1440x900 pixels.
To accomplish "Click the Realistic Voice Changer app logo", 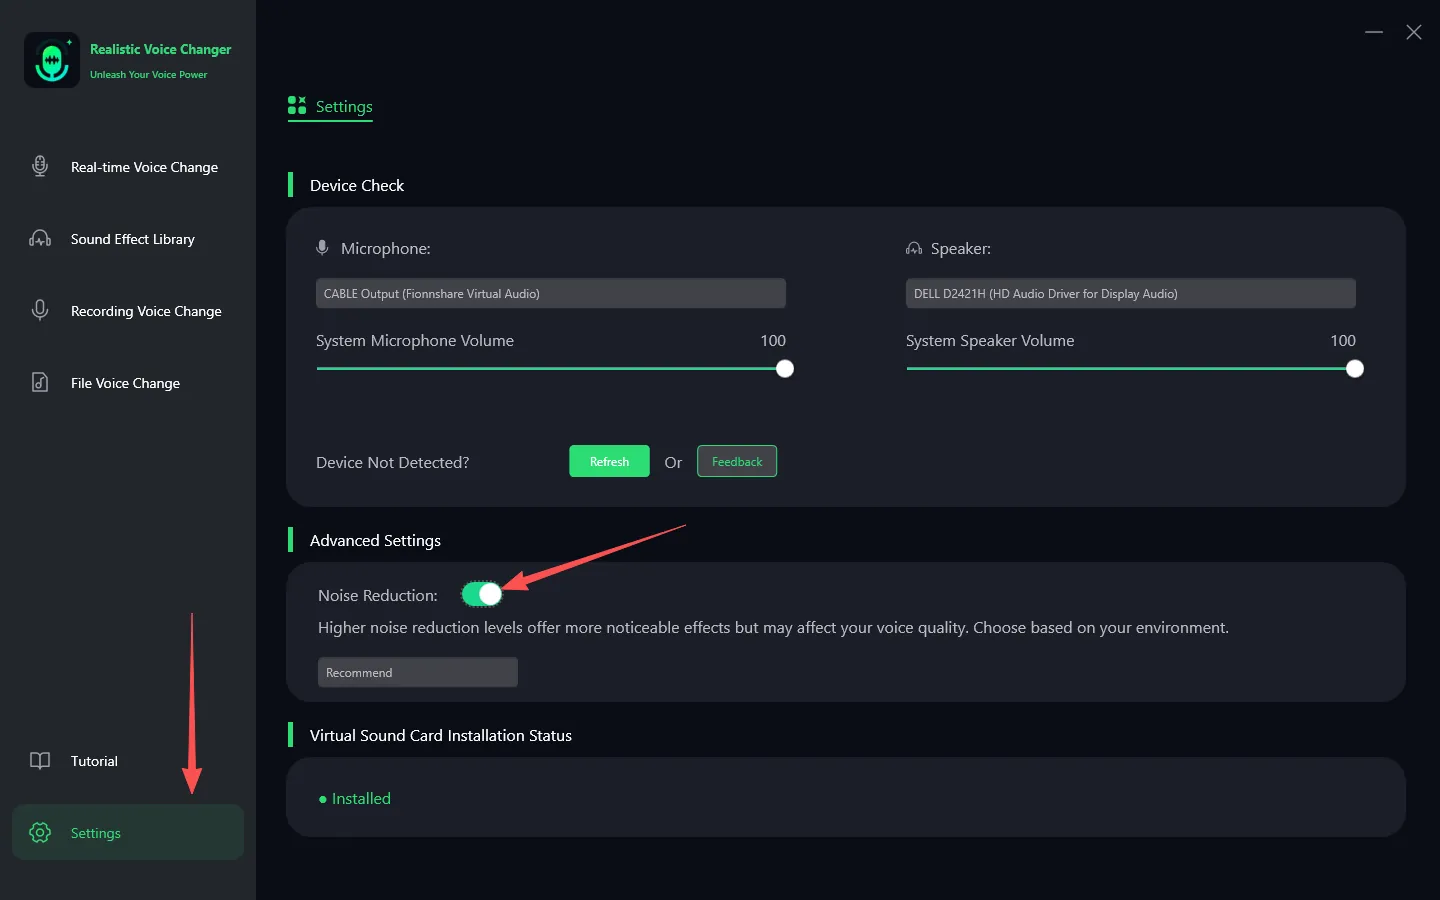I will [52, 61].
